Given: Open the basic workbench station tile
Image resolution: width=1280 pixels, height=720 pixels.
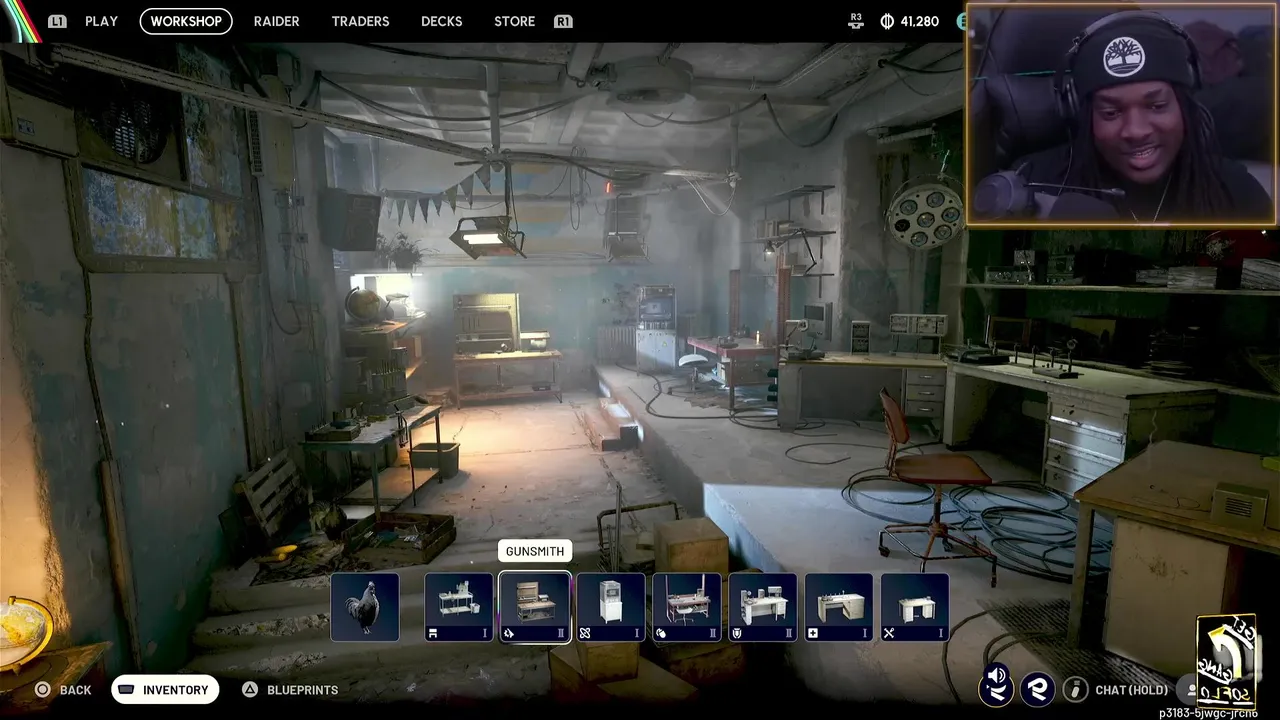Looking at the screenshot, I should (x=459, y=607).
